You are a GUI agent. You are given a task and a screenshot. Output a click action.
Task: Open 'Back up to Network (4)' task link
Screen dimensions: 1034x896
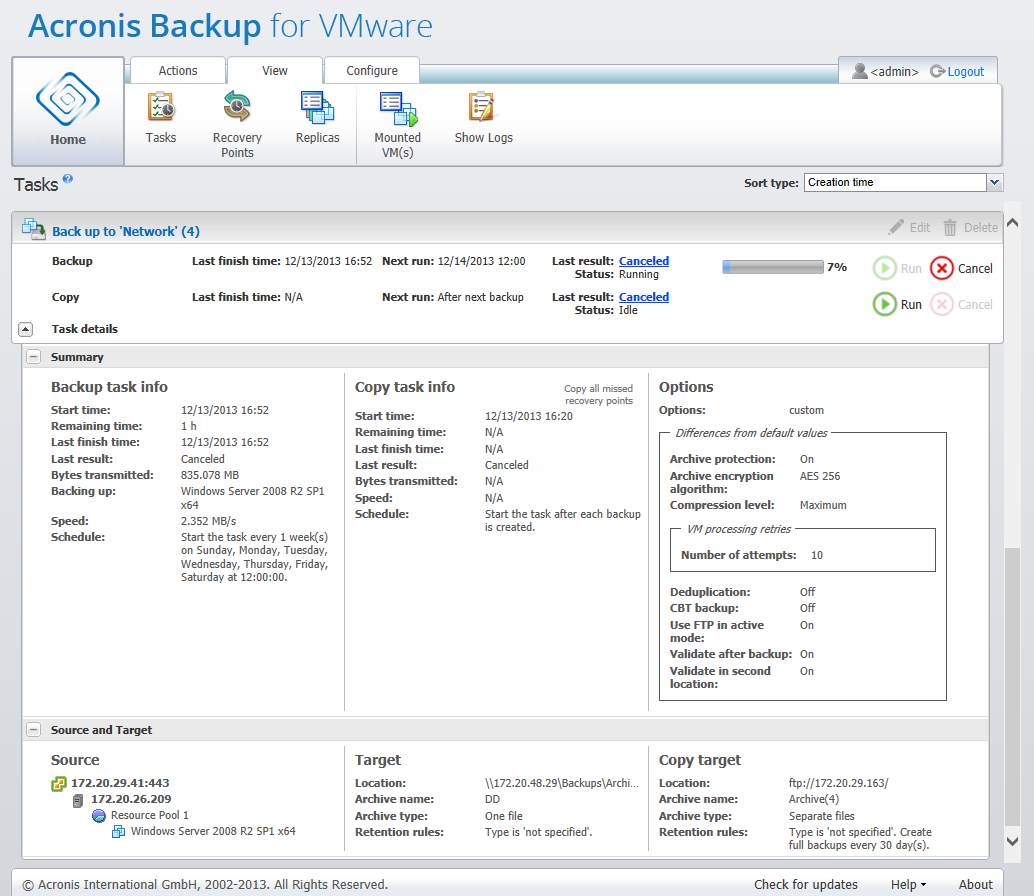pyautogui.click(x=126, y=231)
